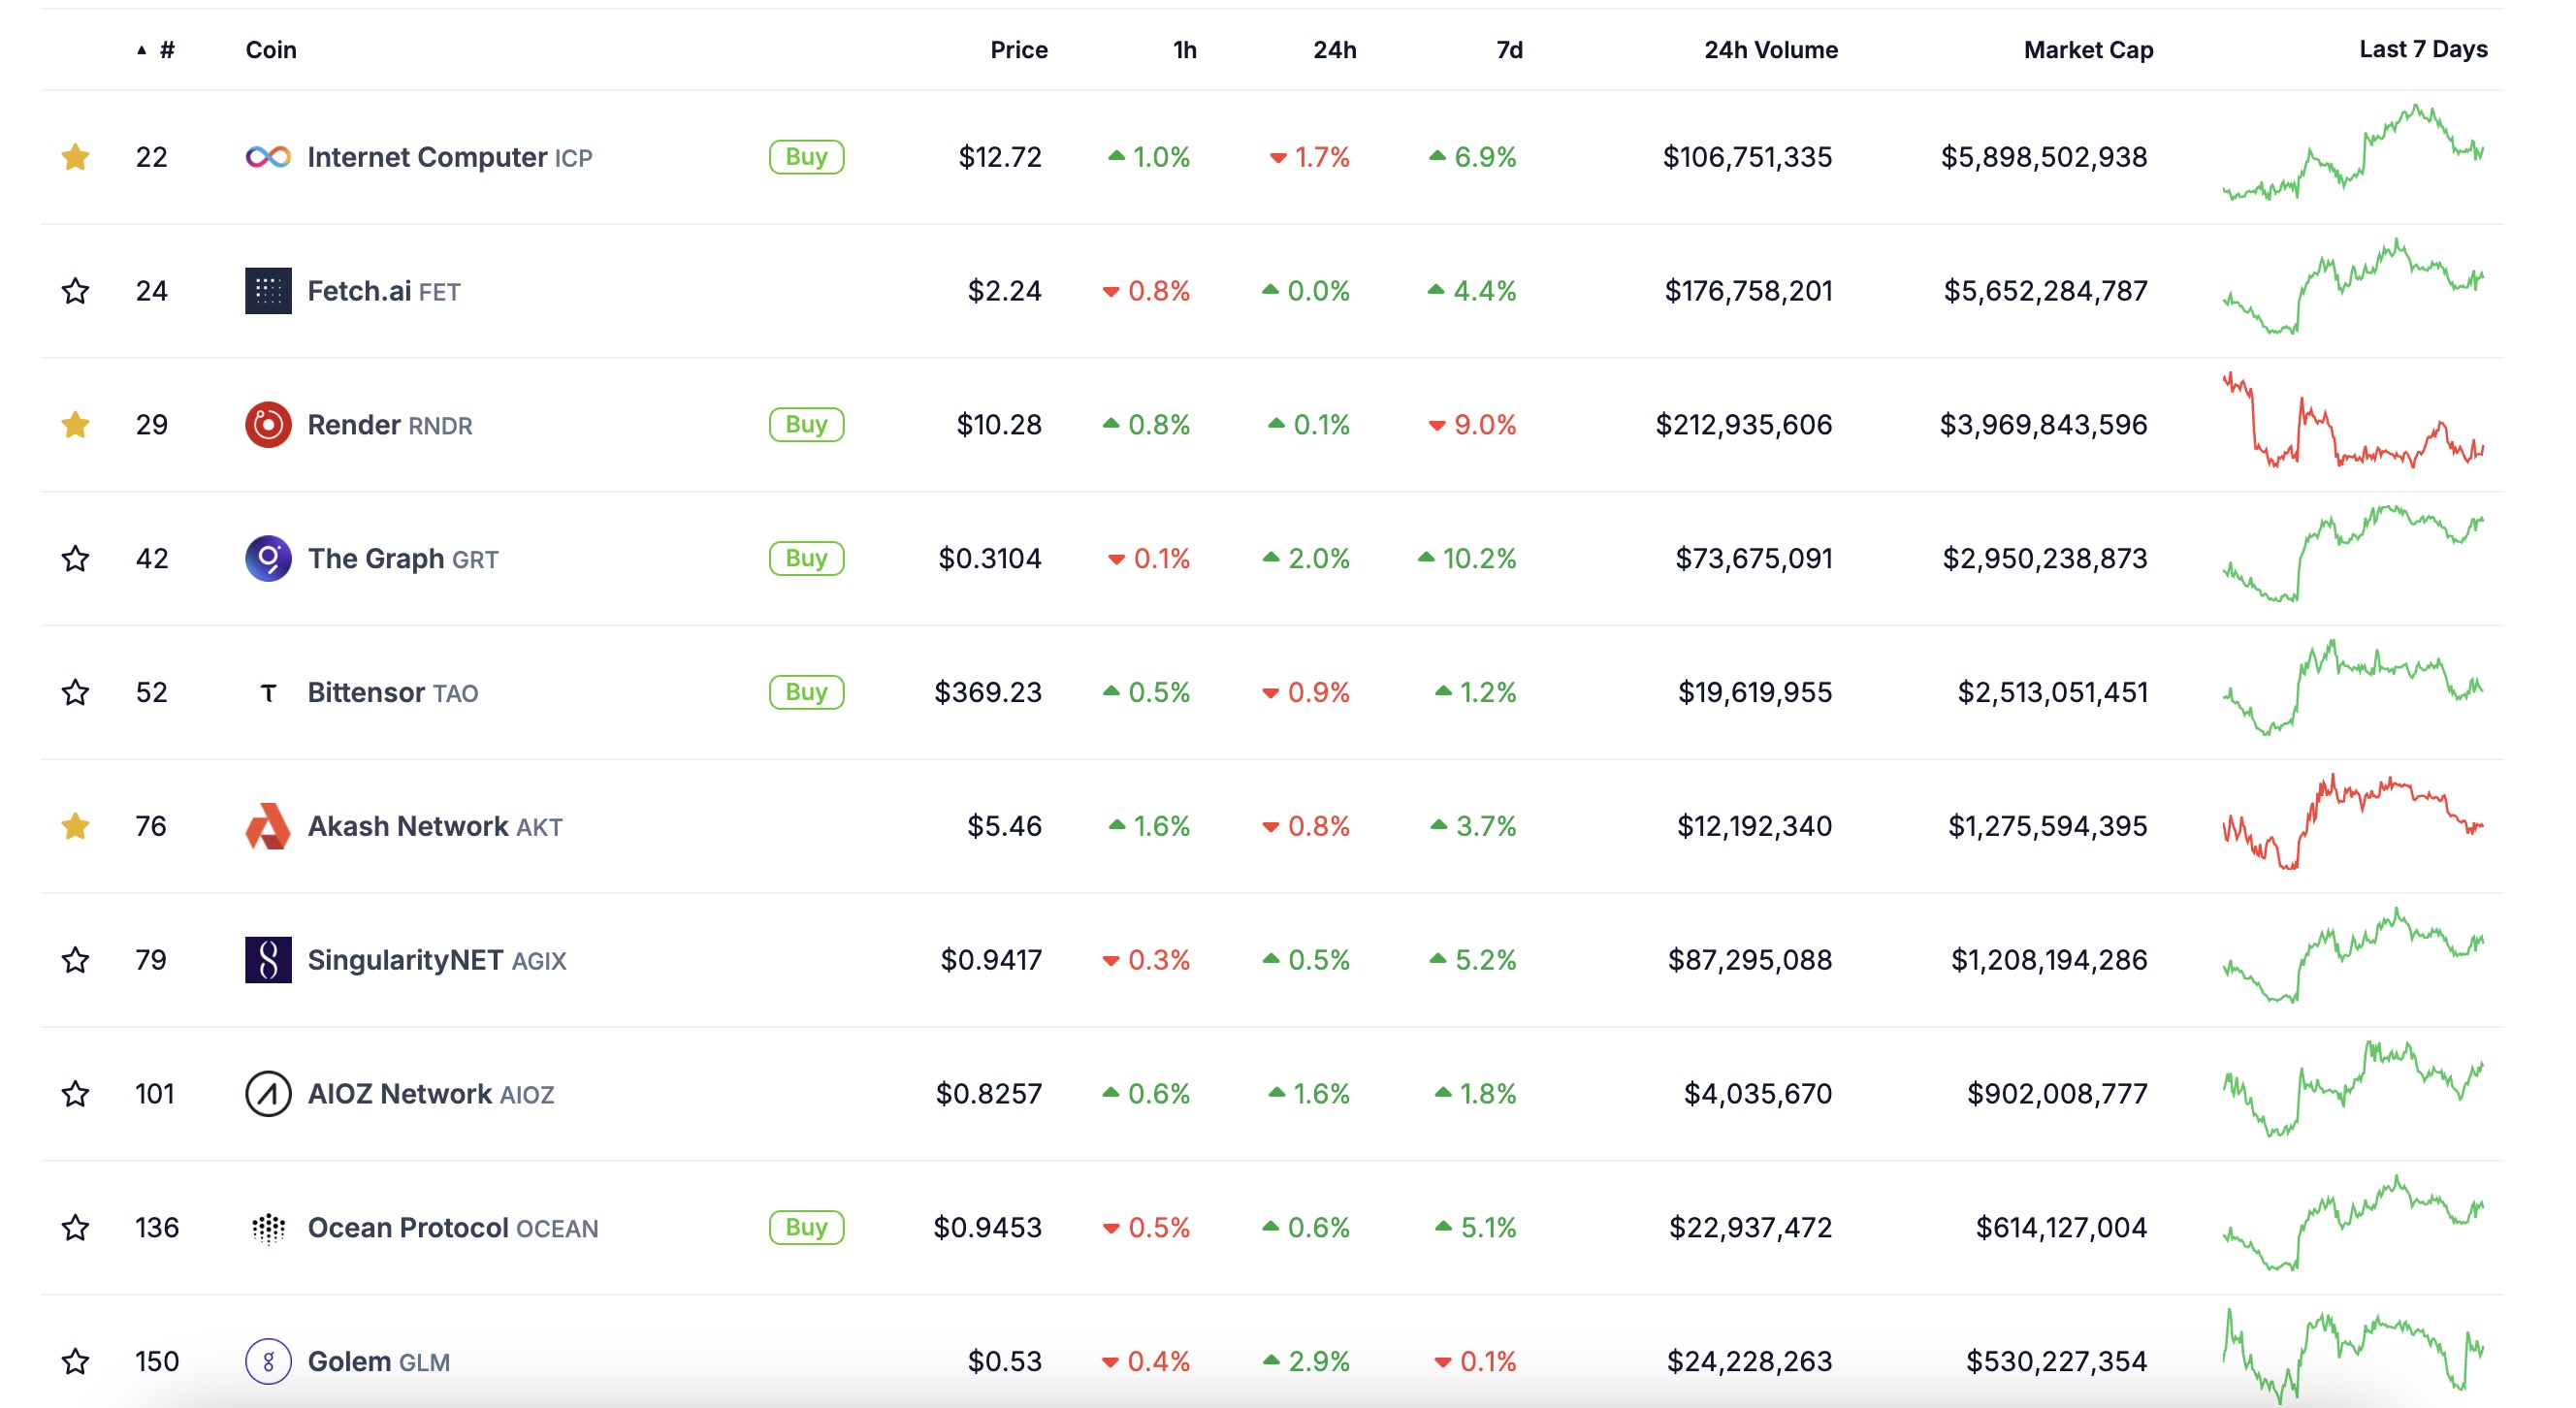Select AIOZ market cap $902,008,777
Viewport: 2576px width, 1408px height.
coord(2057,1094)
